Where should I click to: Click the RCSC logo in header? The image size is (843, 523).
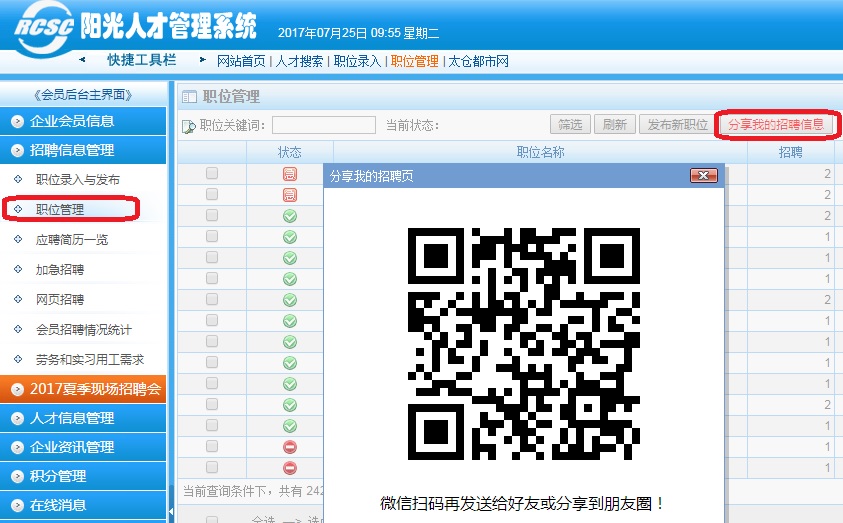43,30
